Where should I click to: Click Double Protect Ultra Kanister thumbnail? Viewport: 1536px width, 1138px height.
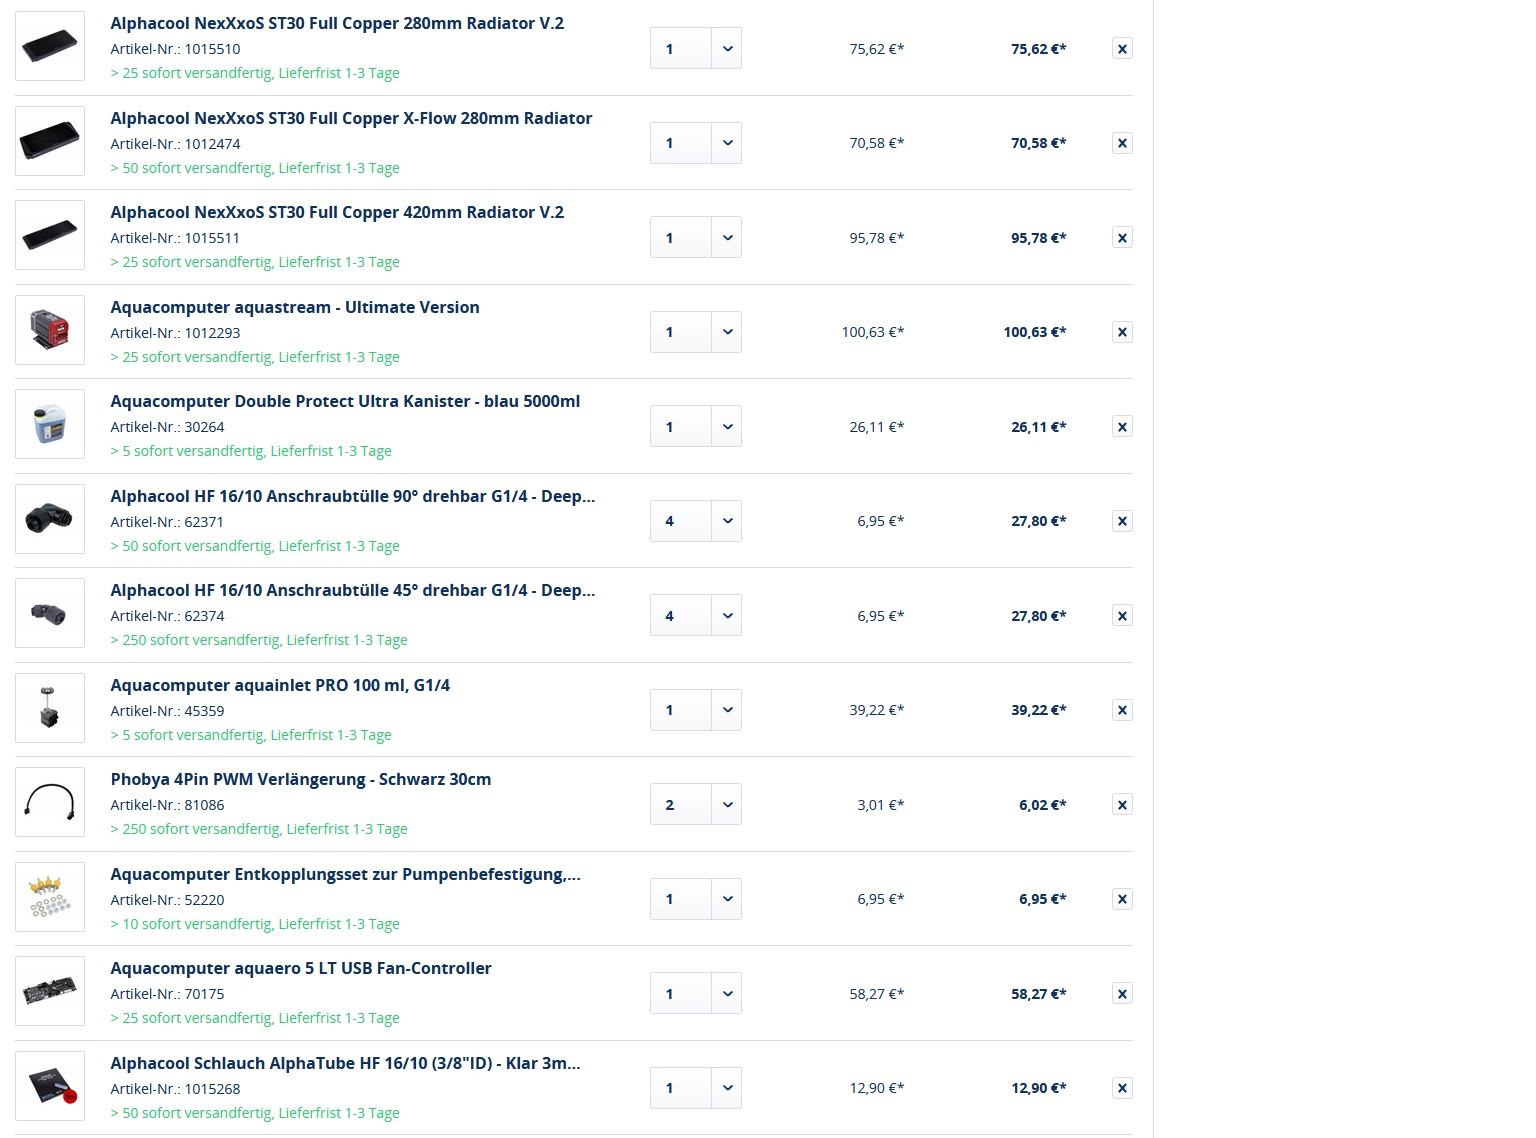click(50, 425)
